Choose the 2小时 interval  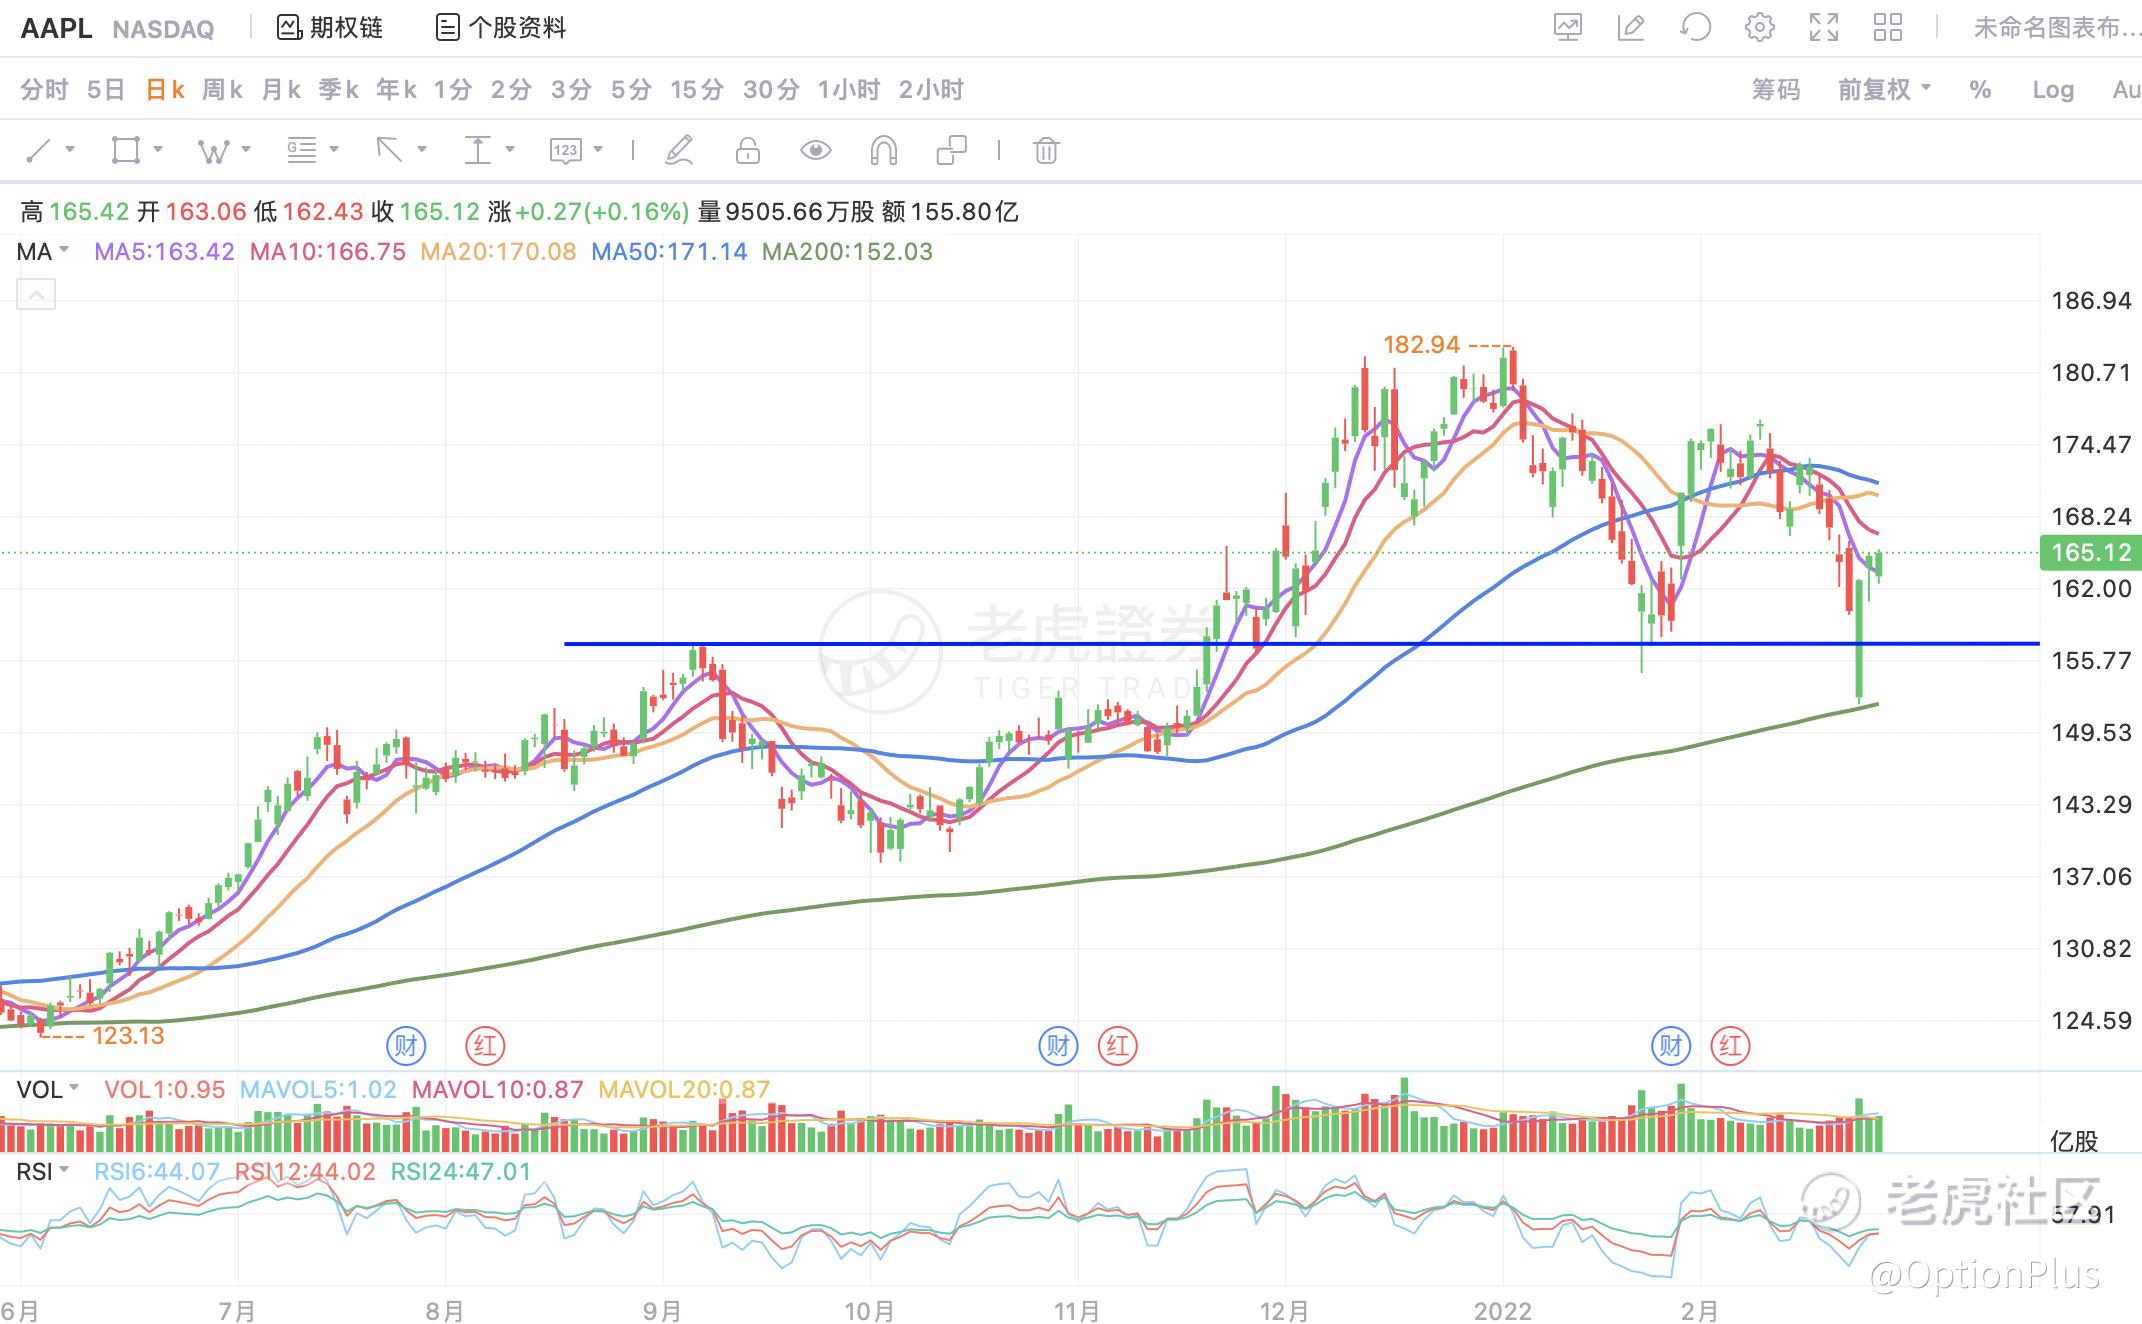(x=931, y=90)
